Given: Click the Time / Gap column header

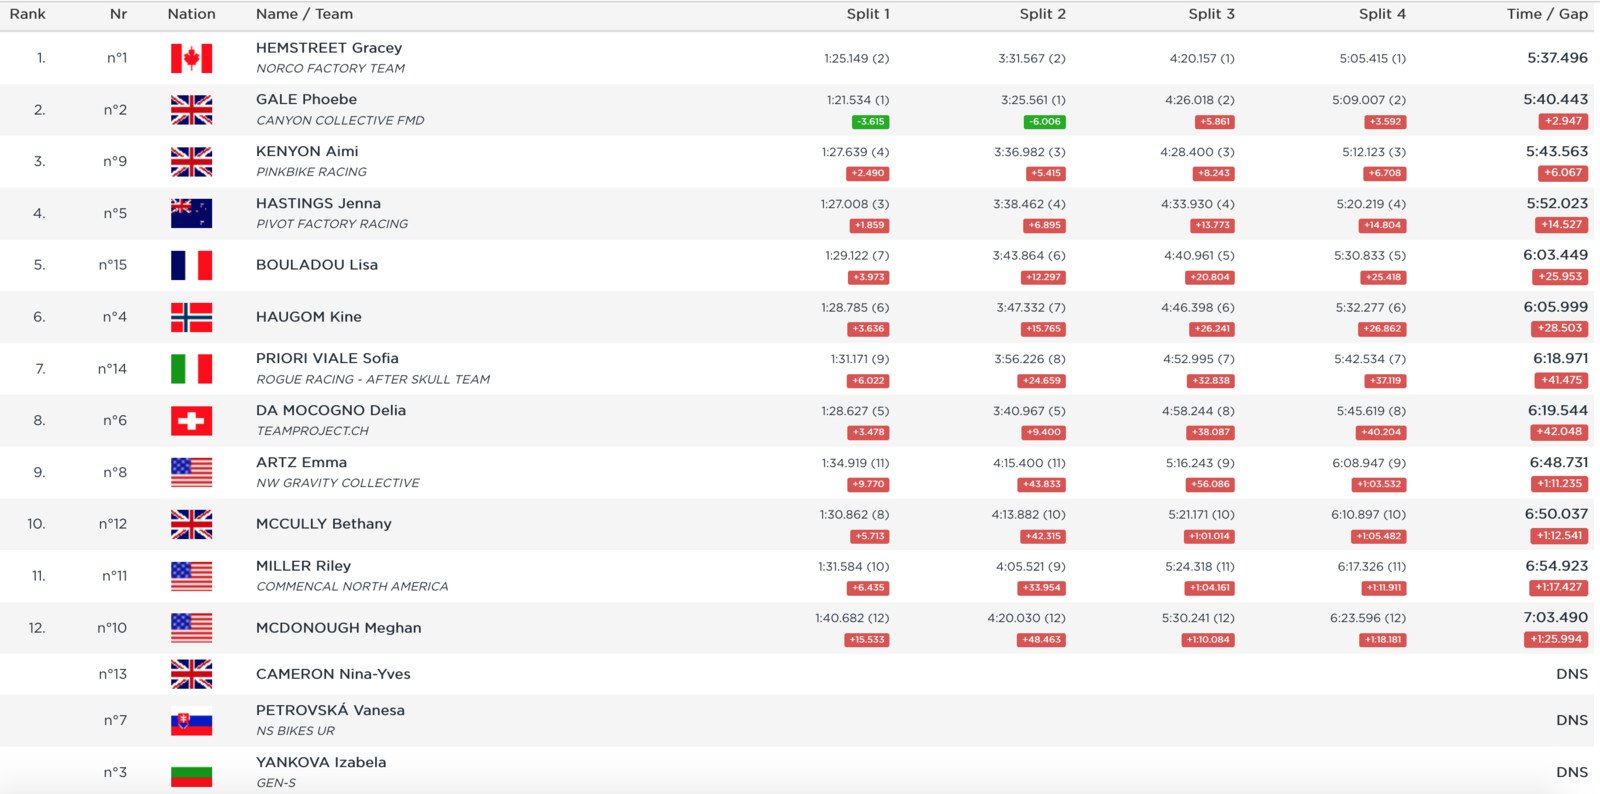Looking at the screenshot, I should tap(1547, 14).
